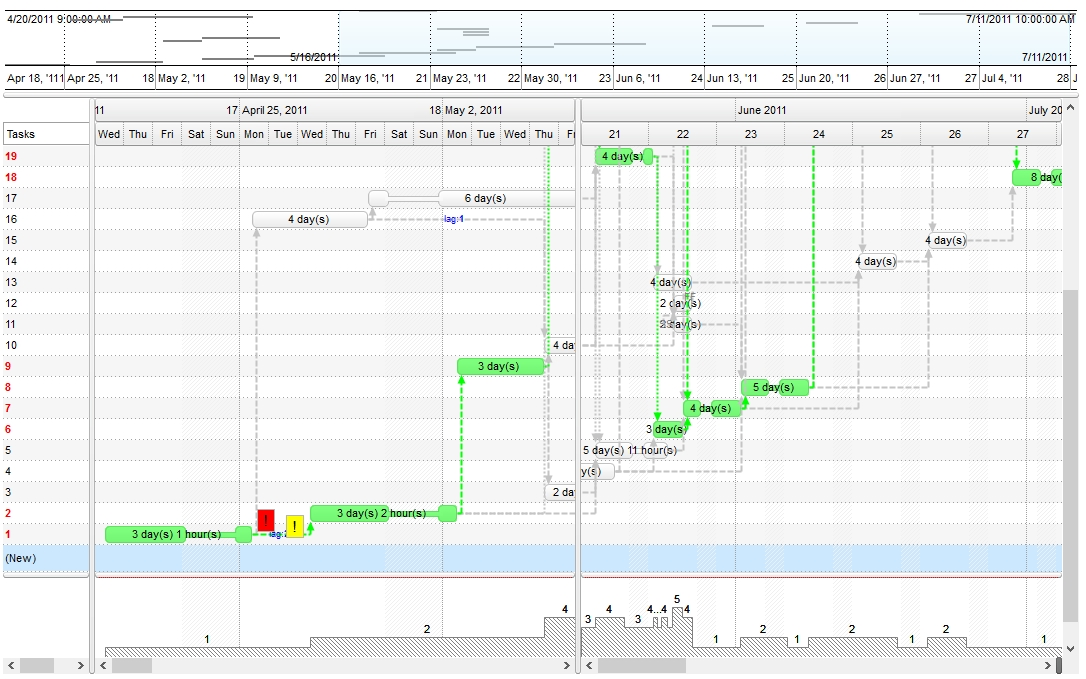
Task: Select the 4 day(s) bar on task 16
Action: tap(309, 220)
